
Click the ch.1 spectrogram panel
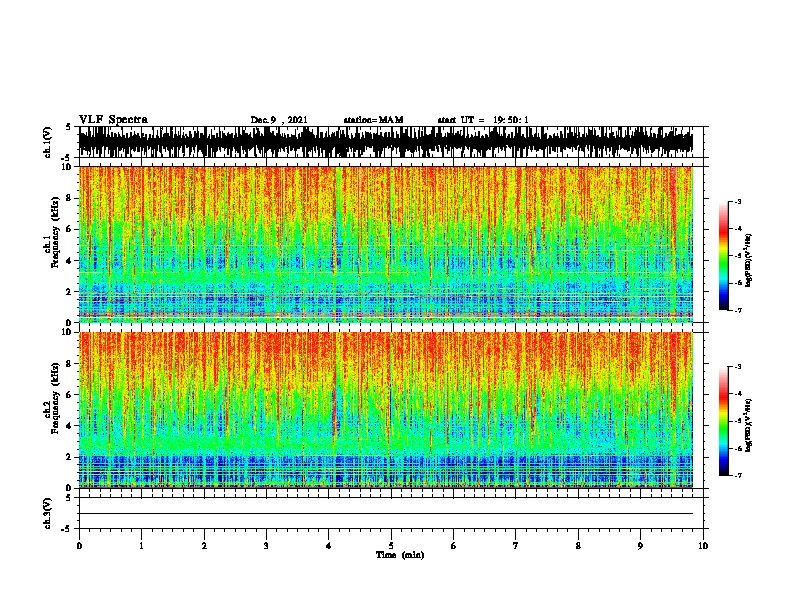pyautogui.click(x=386, y=244)
